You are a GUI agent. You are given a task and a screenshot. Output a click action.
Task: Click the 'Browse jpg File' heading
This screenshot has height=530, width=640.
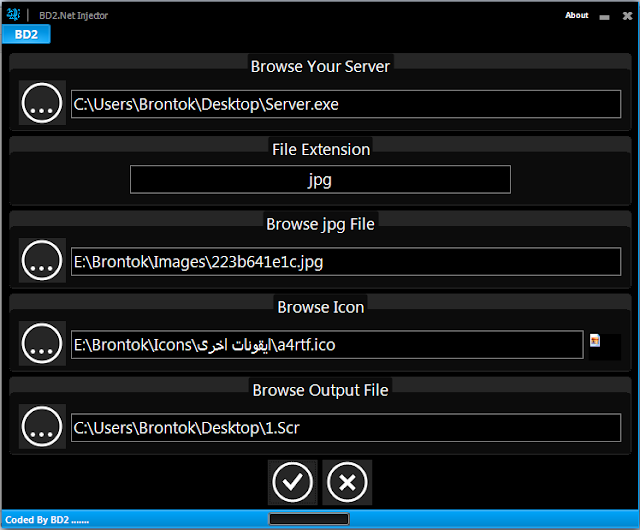[x=320, y=225]
